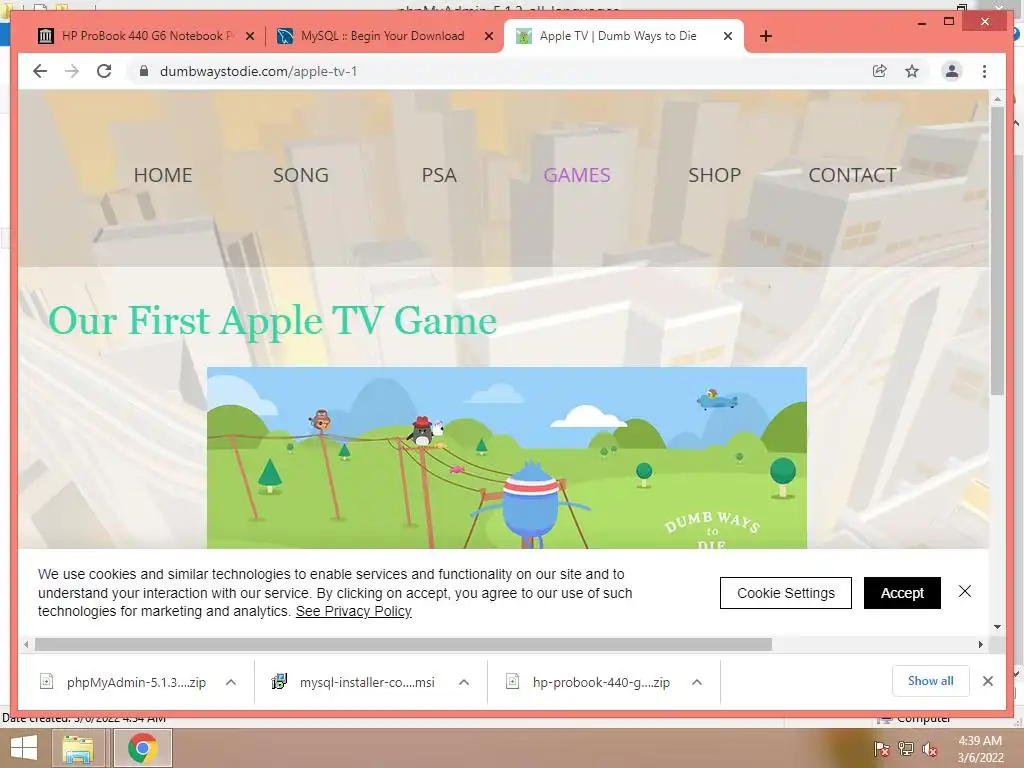Open a new tab with plus button

766,36
